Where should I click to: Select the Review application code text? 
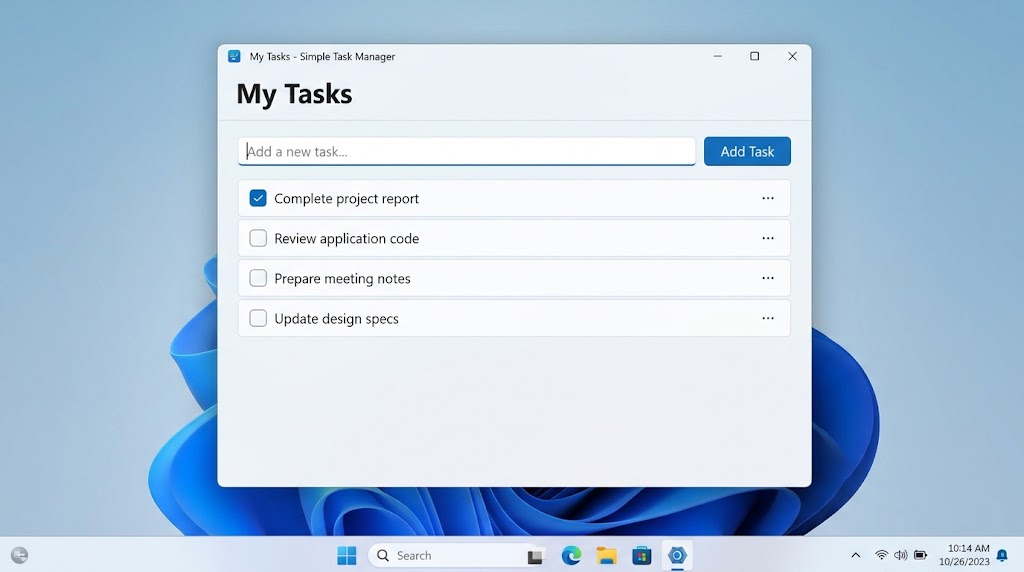tap(346, 238)
